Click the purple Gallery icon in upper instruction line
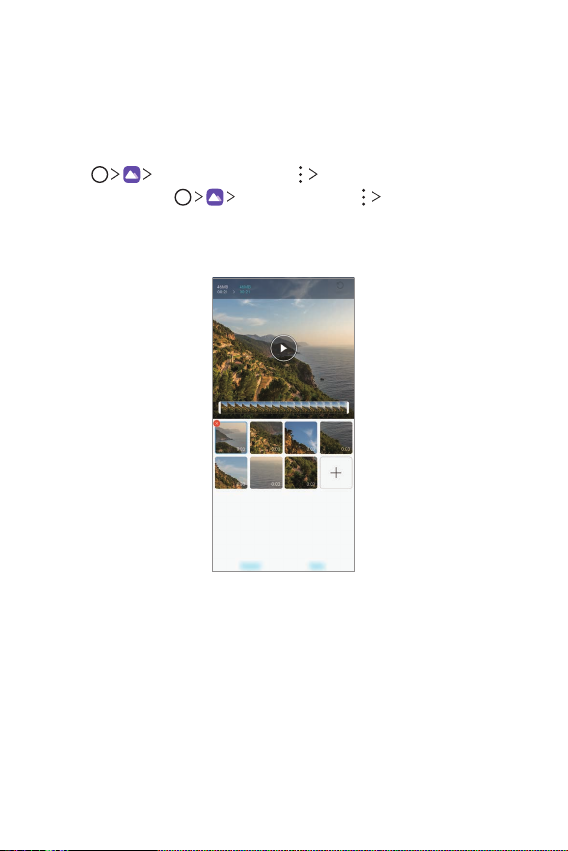 point(132,174)
